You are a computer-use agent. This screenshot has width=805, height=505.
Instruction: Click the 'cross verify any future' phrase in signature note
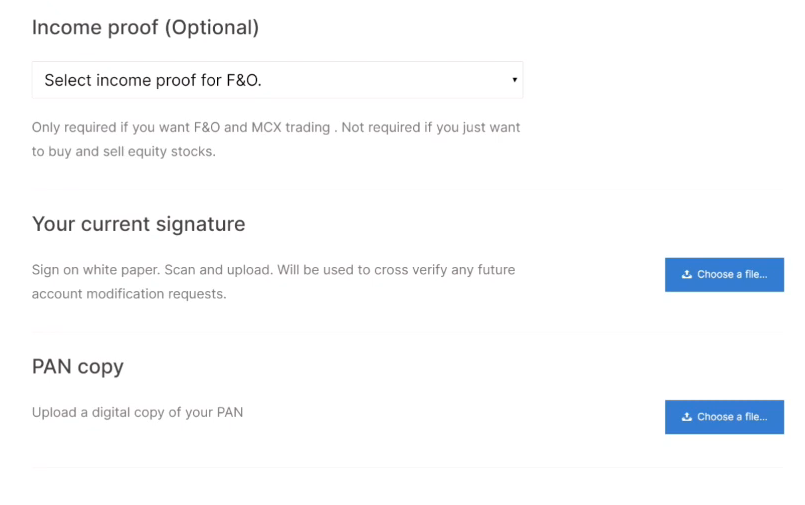(x=445, y=270)
